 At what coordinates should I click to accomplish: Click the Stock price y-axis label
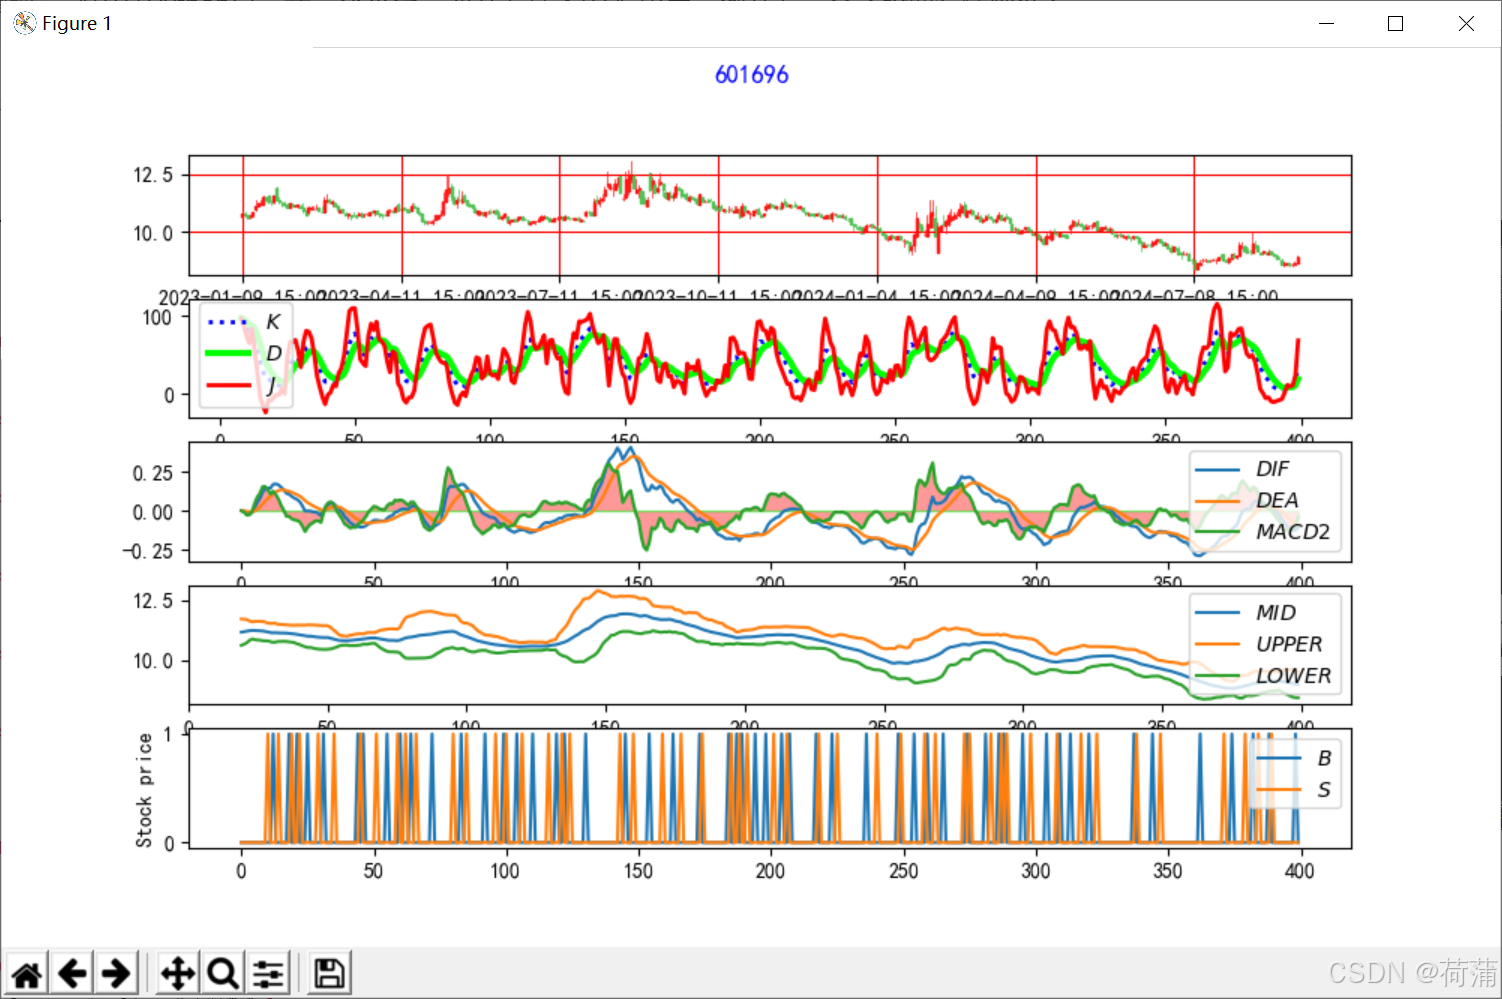click(145, 790)
